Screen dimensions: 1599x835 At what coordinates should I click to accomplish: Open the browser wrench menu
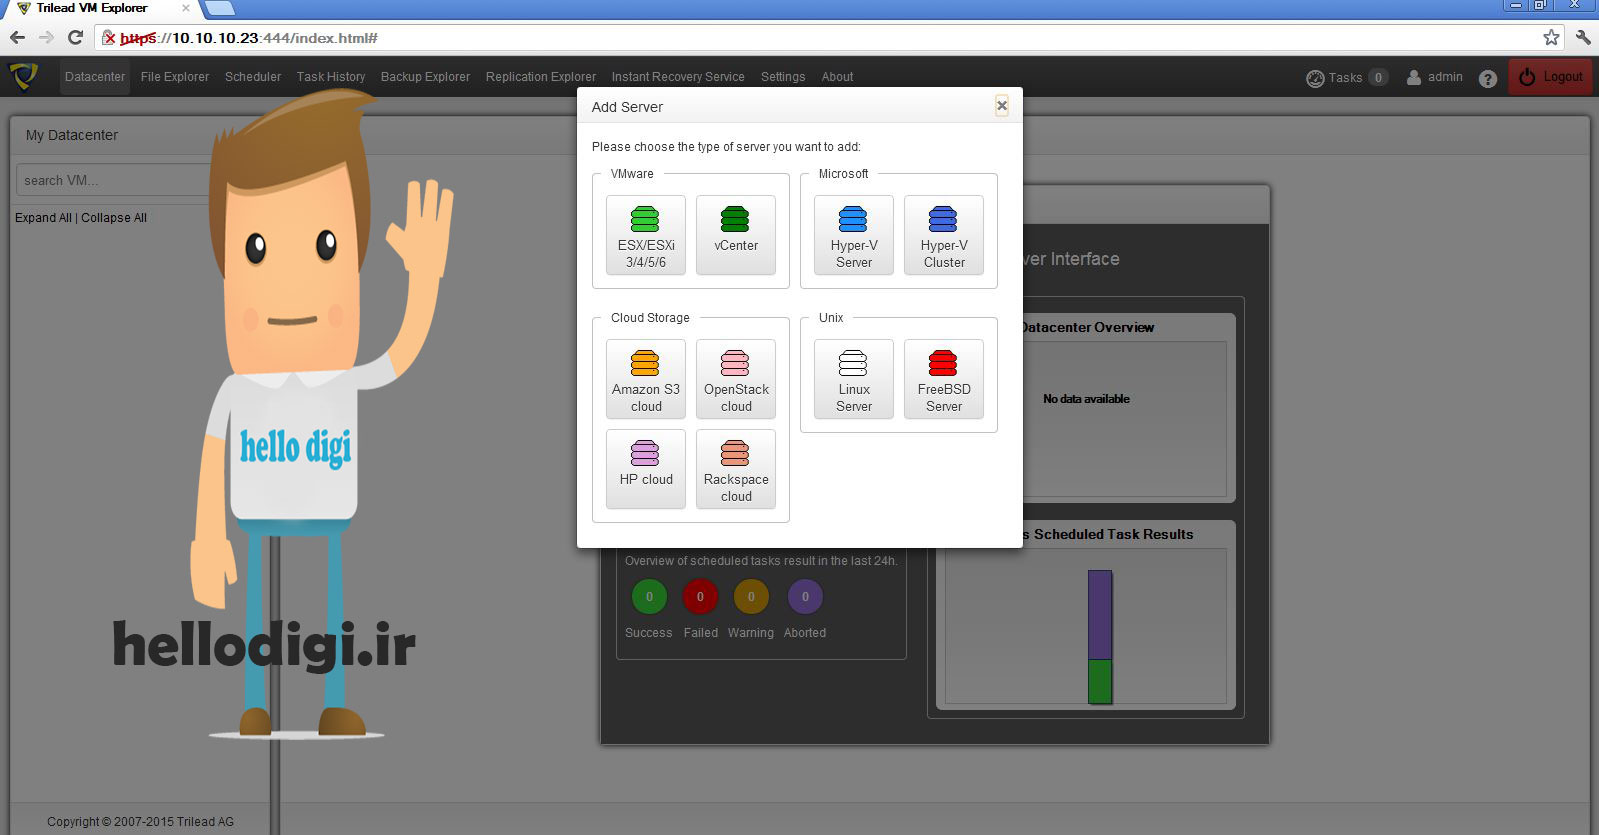click(x=1583, y=38)
